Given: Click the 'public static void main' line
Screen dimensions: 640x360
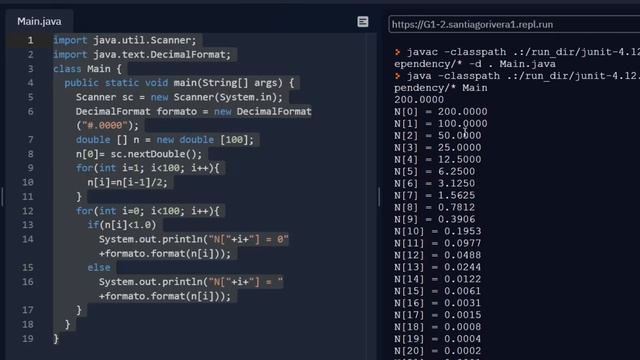Looking at the screenshot, I should click(179, 83).
